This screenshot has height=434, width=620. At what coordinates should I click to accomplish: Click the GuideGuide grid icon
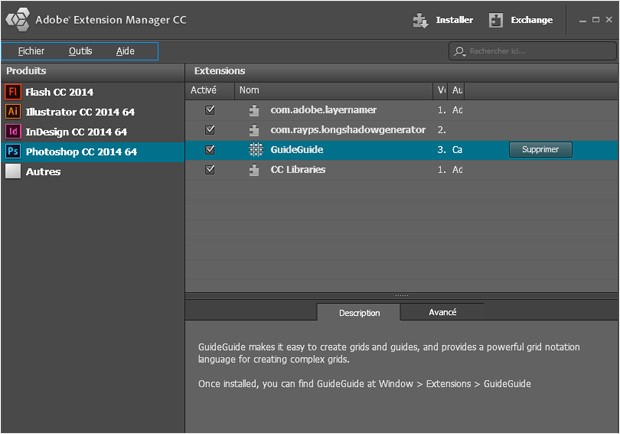[256, 149]
